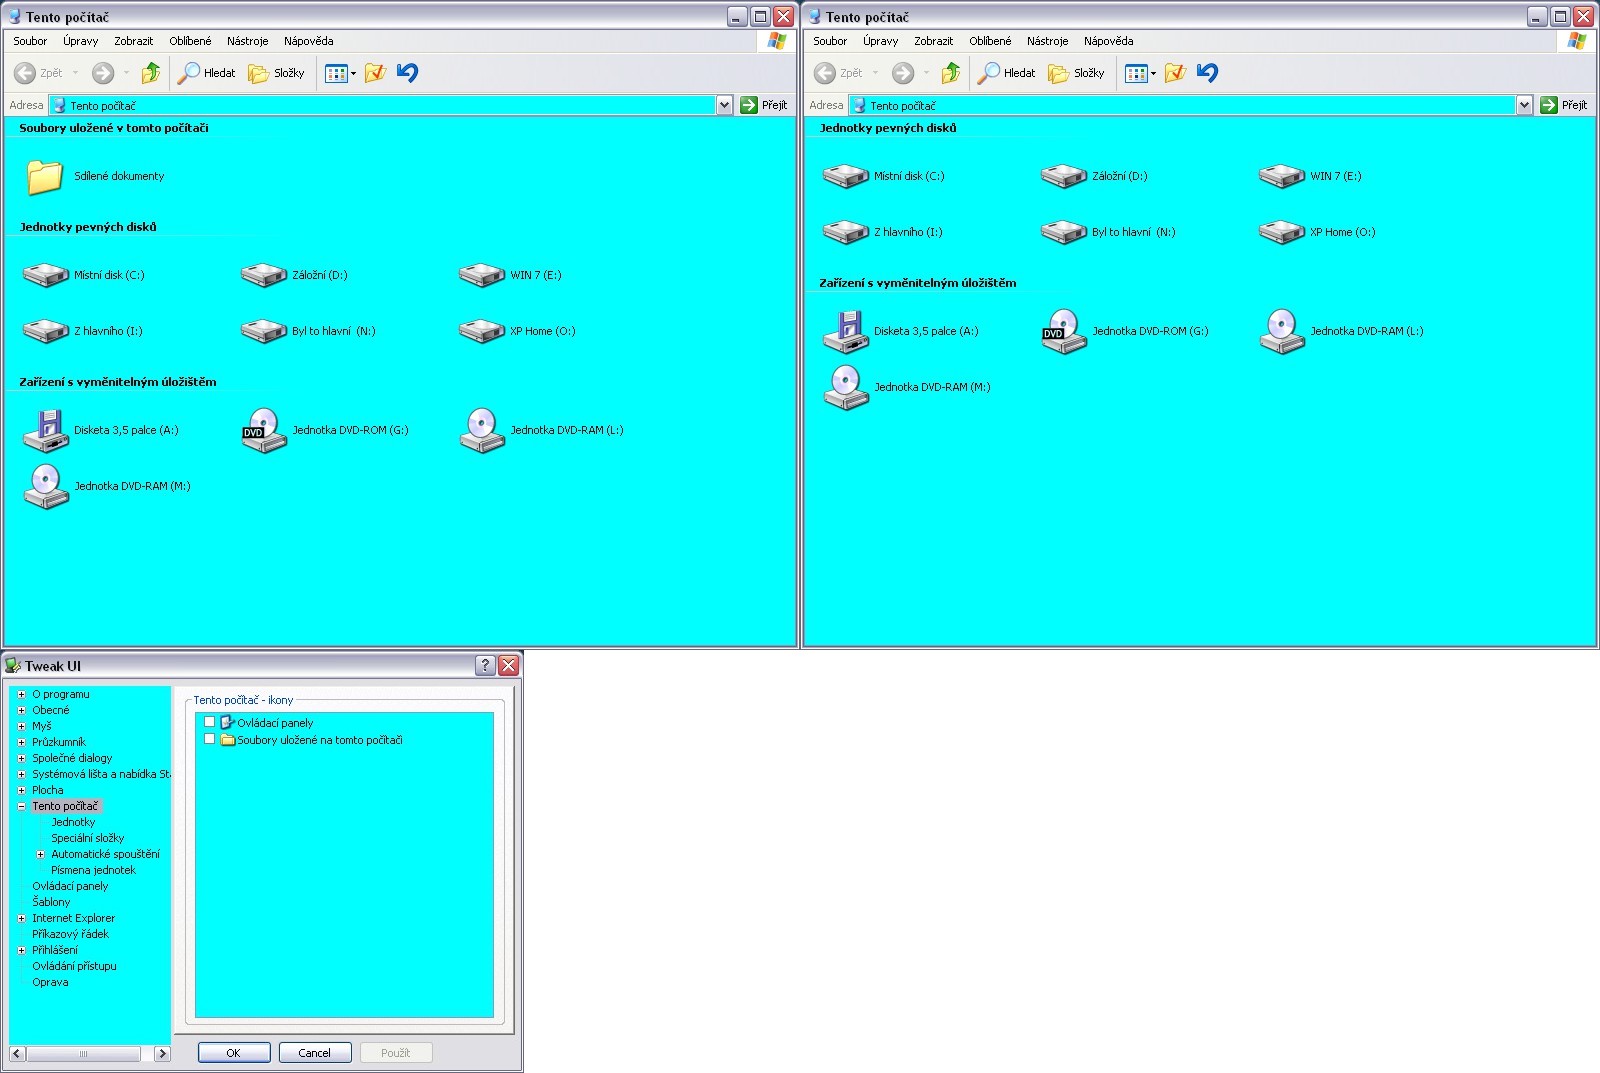The width and height of the screenshot is (1600, 1073).
Task: Select WIN 7 (E:) drive in right window
Action: (1282, 177)
